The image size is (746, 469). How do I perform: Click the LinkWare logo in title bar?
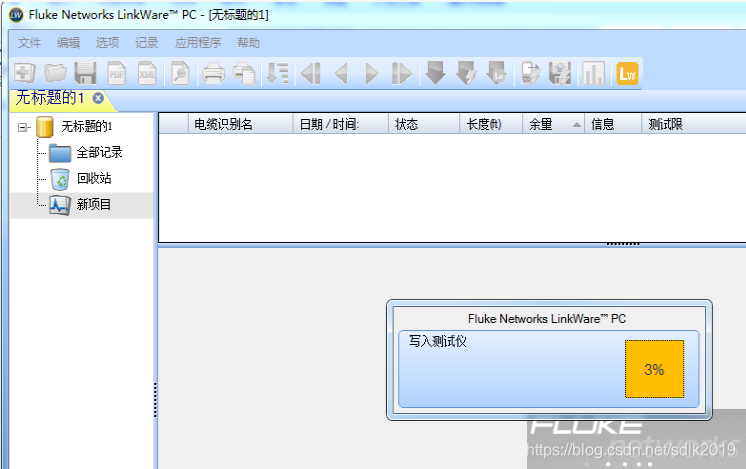coord(16,15)
